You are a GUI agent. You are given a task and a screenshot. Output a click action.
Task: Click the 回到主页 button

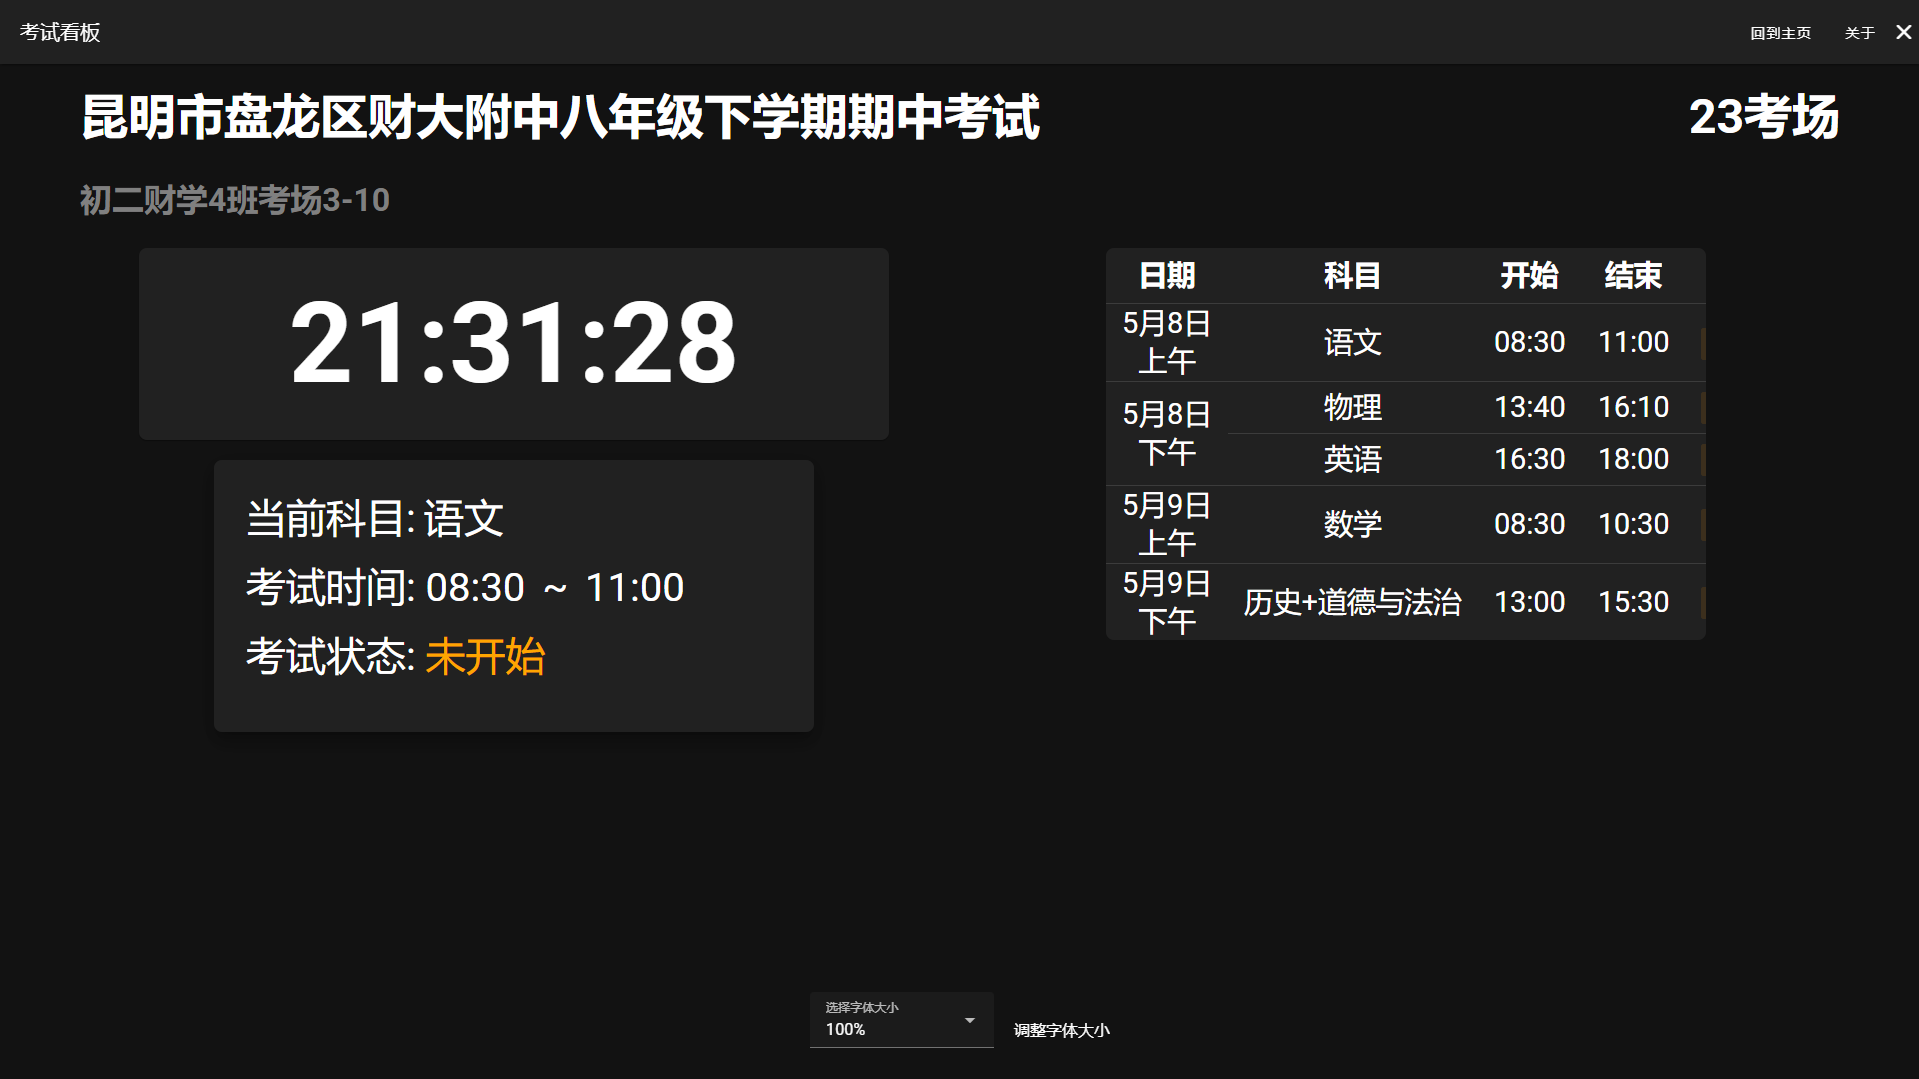[1780, 33]
